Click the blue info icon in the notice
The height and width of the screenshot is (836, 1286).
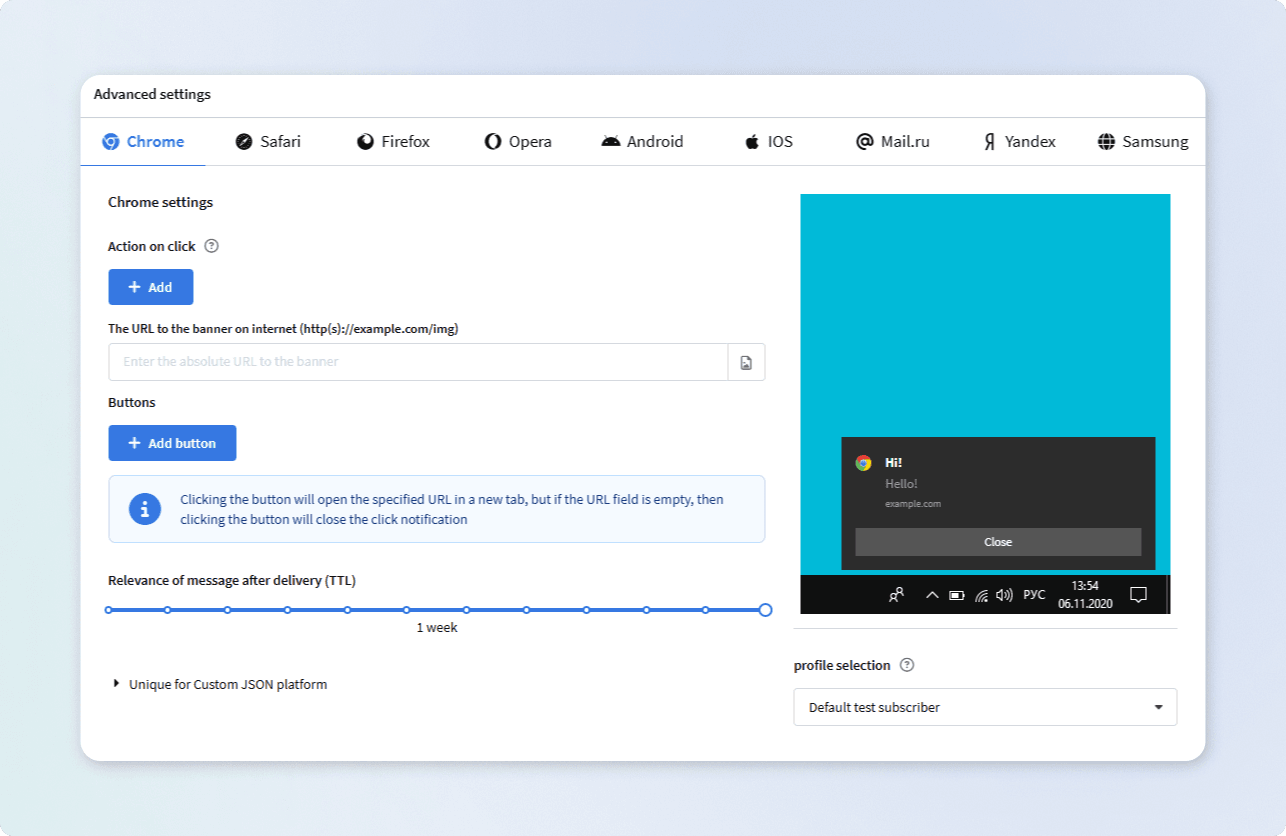click(x=145, y=509)
